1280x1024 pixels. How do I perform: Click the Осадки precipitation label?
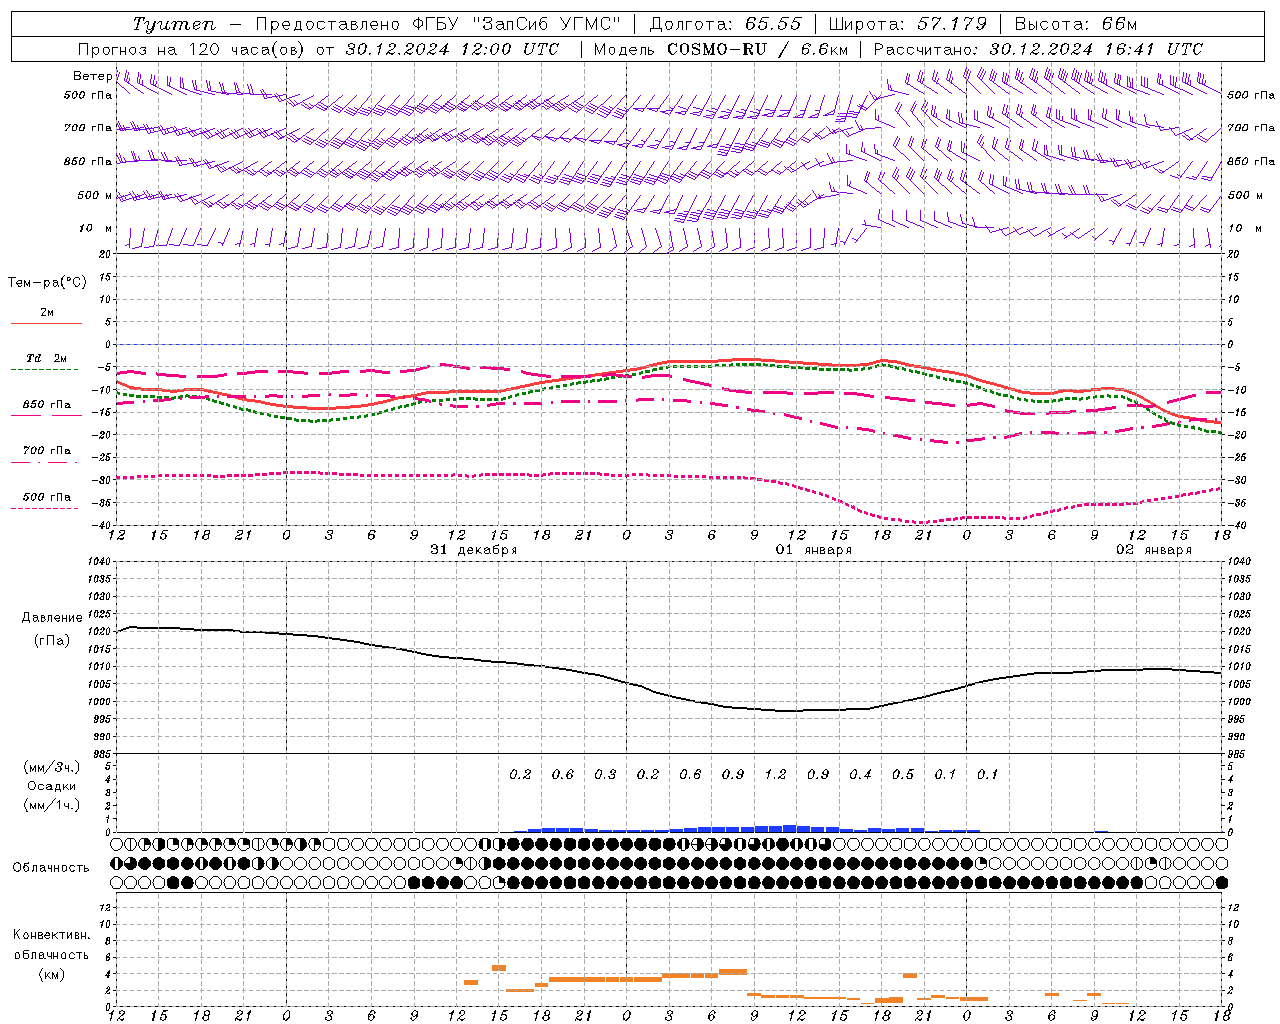coord(52,786)
